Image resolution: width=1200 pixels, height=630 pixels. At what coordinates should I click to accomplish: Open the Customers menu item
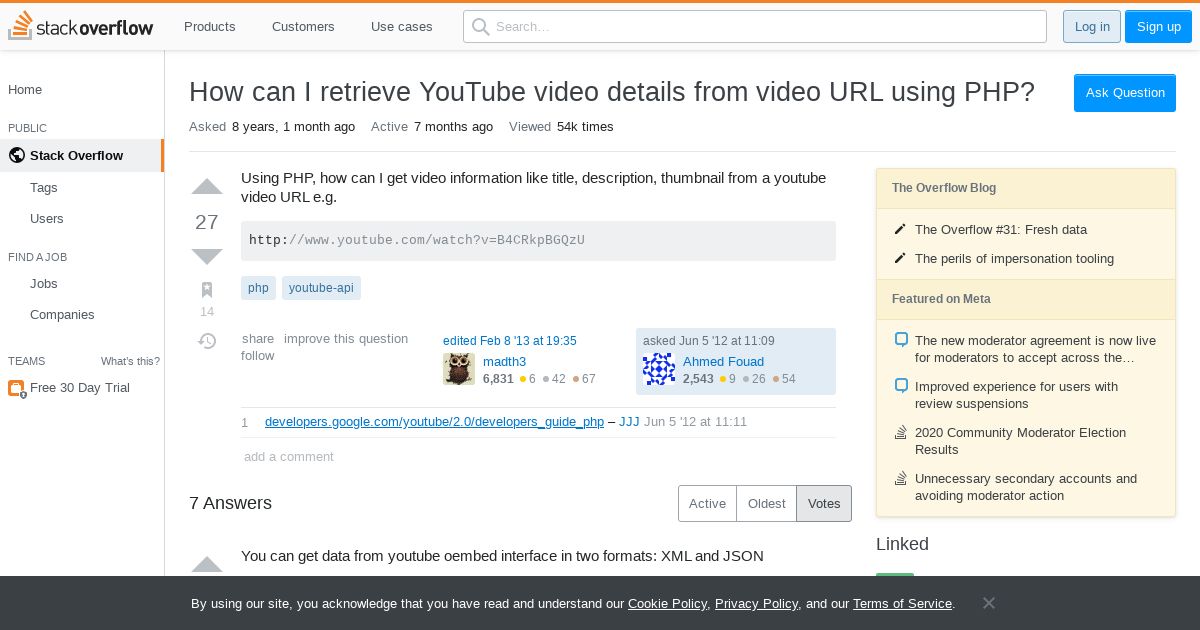point(303,26)
